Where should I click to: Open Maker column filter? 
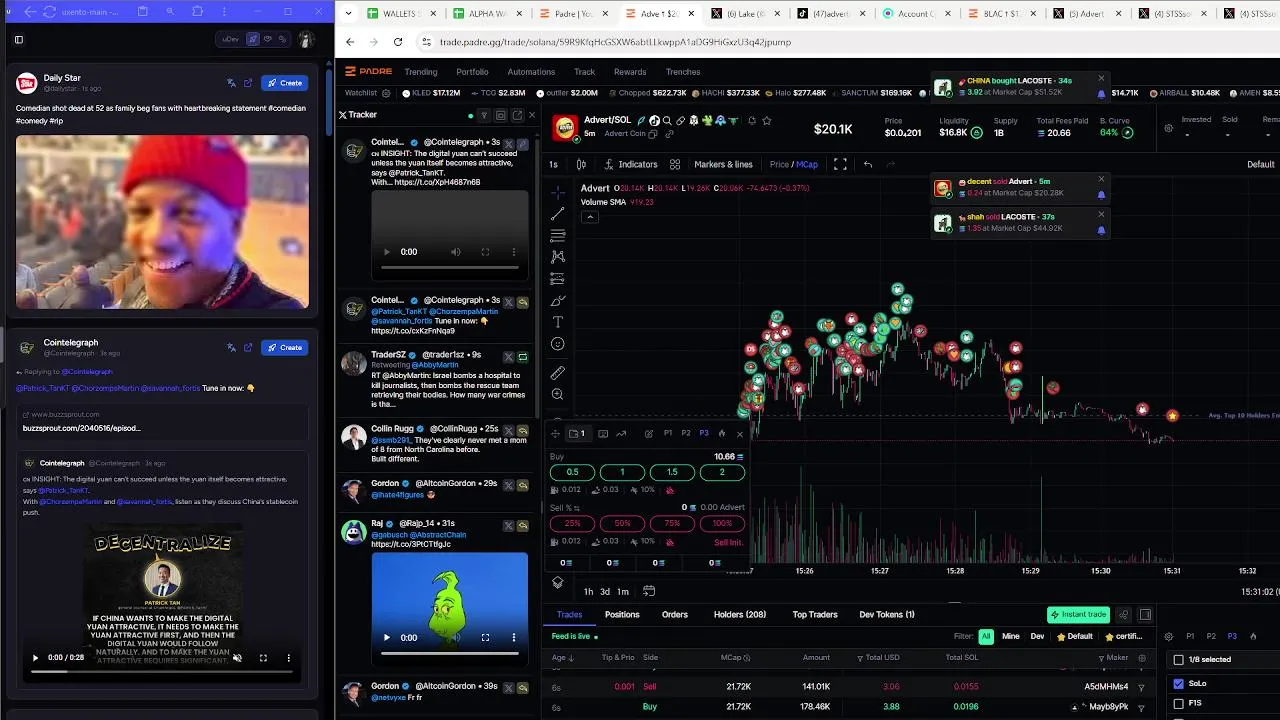(x=1102, y=658)
